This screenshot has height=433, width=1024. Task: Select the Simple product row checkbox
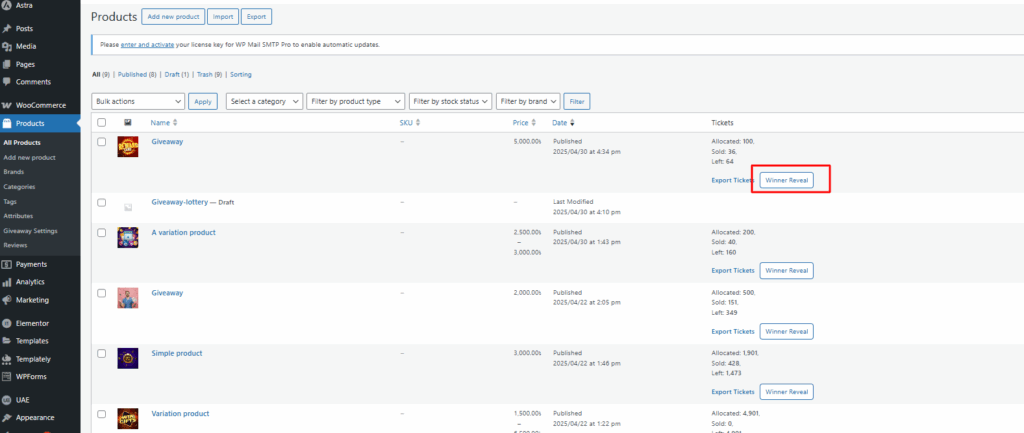coord(101,354)
